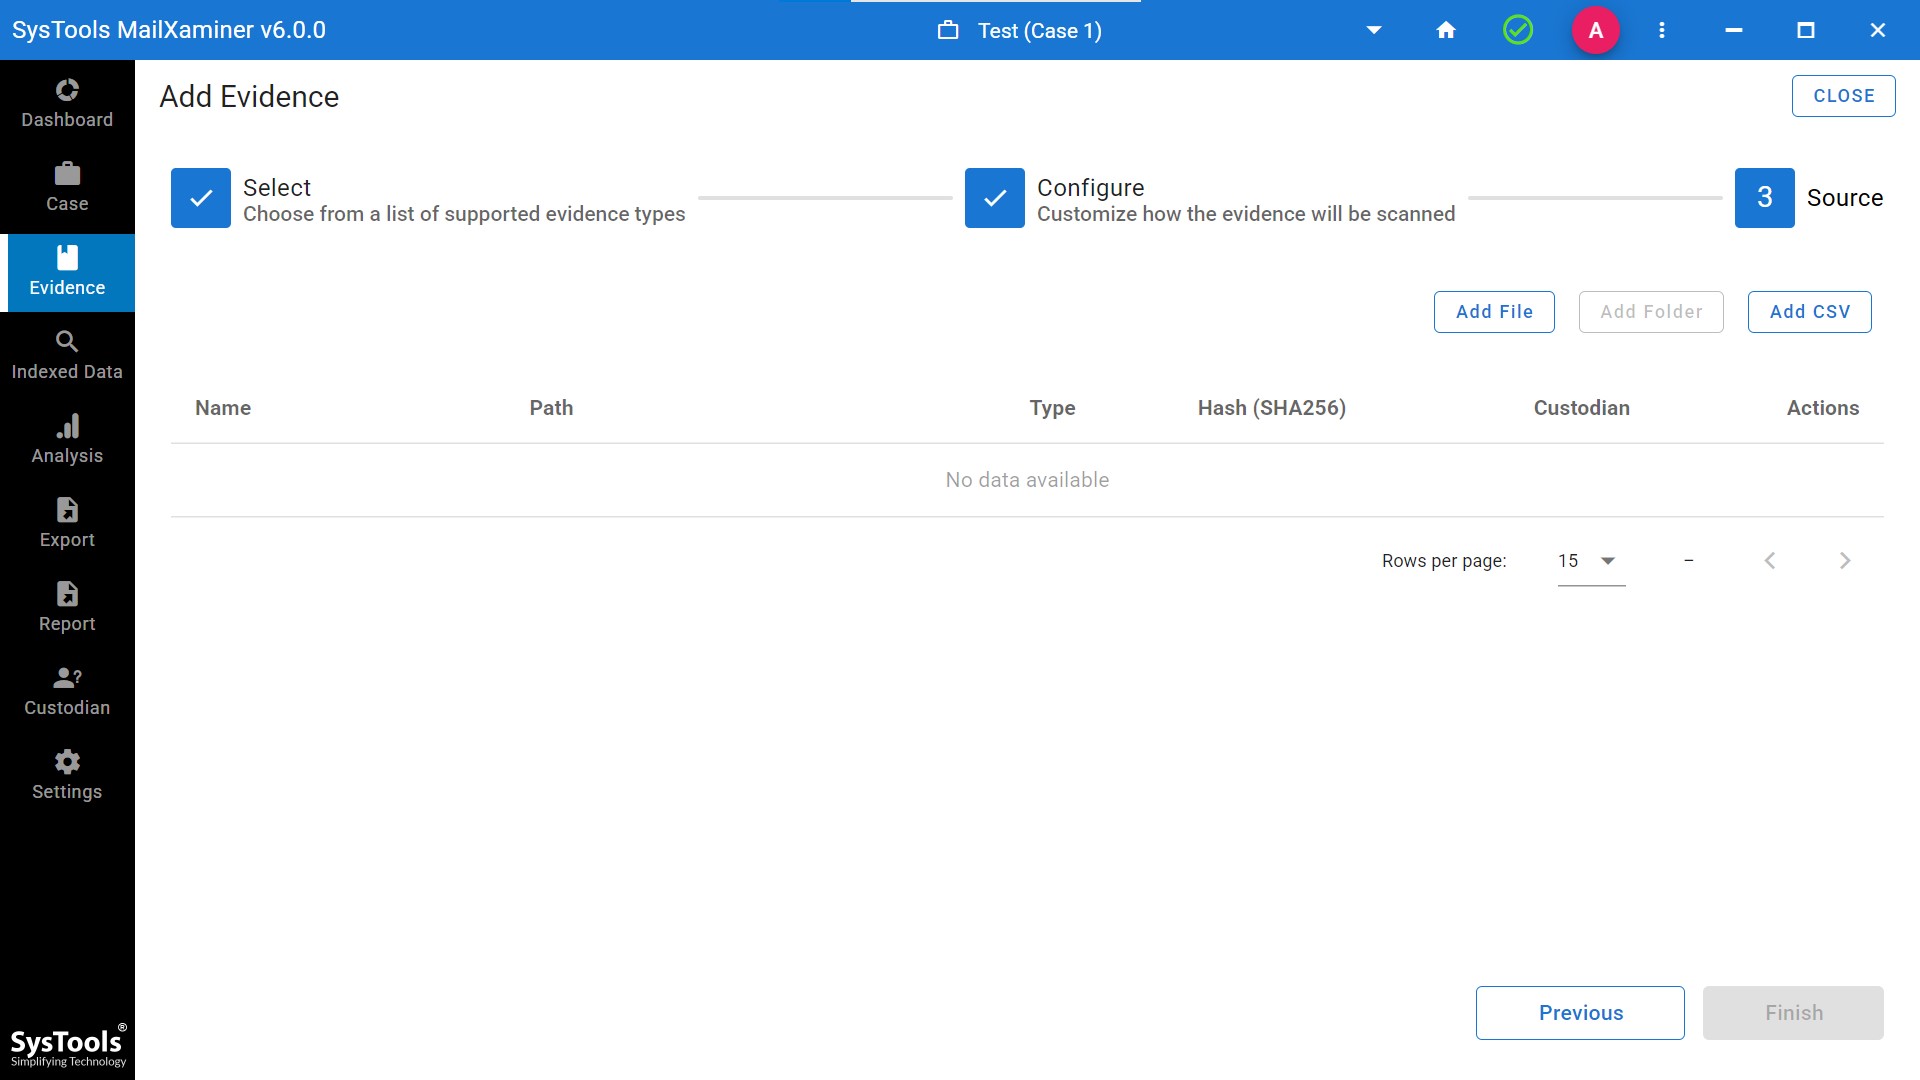Click the green checkmark status icon
Viewport: 1920px width, 1080px height.
click(1518, 30)
